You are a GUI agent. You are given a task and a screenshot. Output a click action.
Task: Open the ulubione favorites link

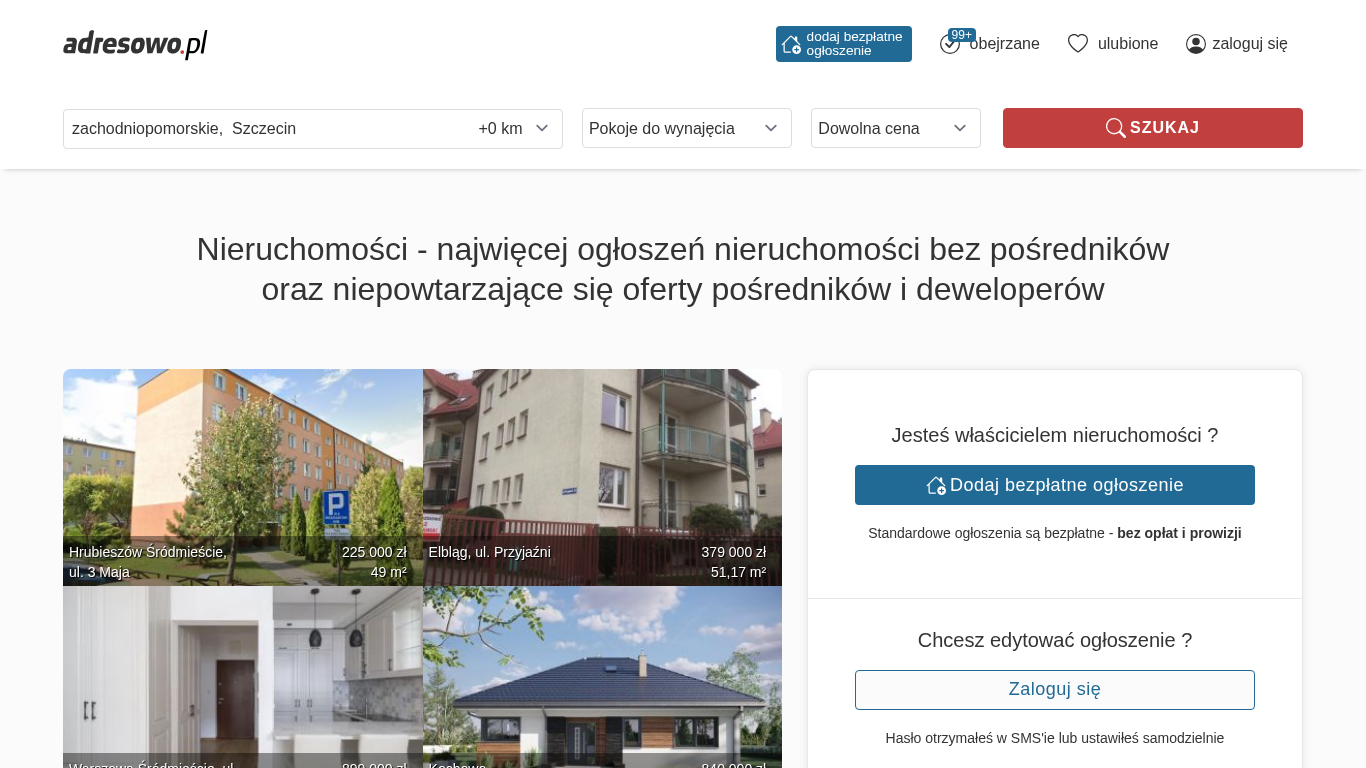pos(1127,44)
